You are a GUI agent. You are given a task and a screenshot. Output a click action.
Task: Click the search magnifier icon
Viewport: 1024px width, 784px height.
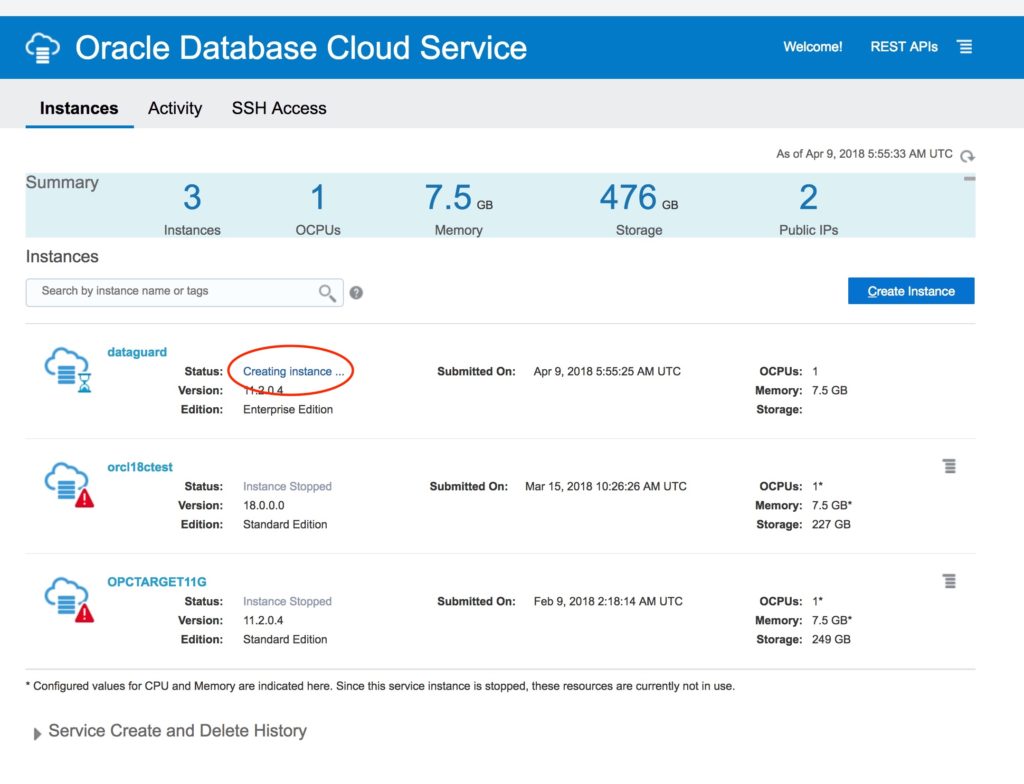(x=327, y=292)
